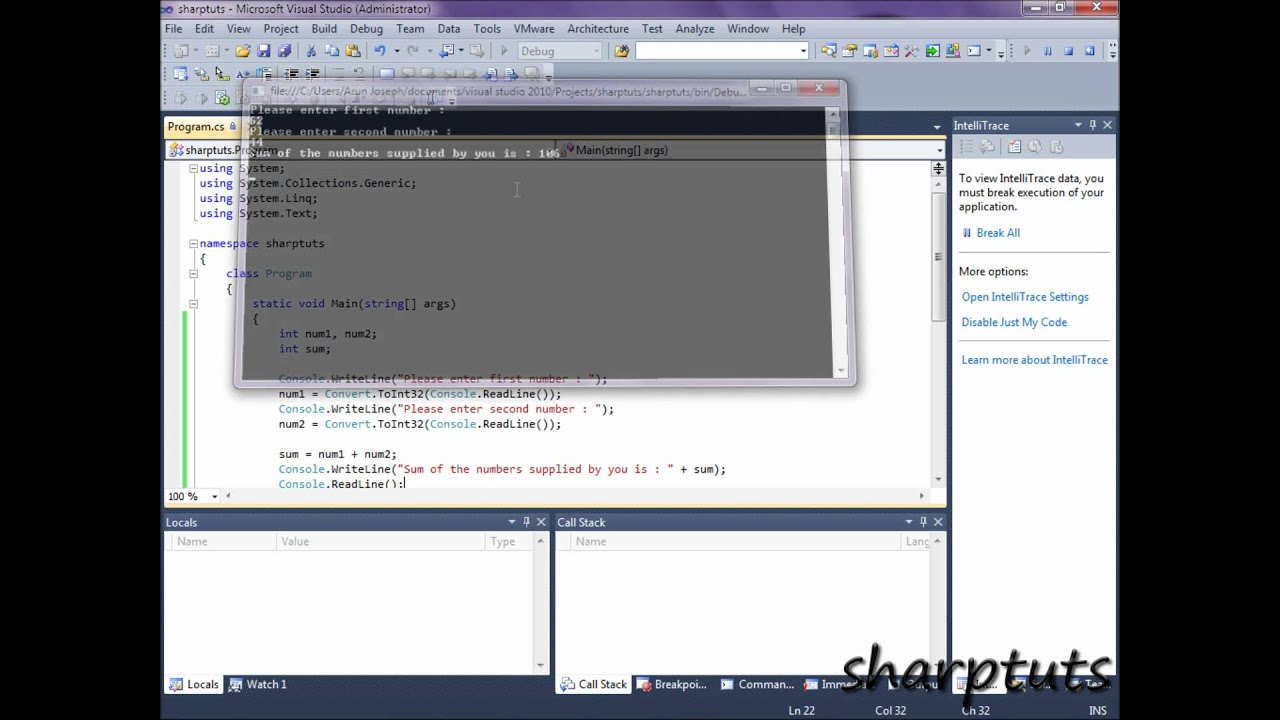Click the Decrease Indent icon
The height and width of the screenshot is (720, 1280).
coord(291,74)
